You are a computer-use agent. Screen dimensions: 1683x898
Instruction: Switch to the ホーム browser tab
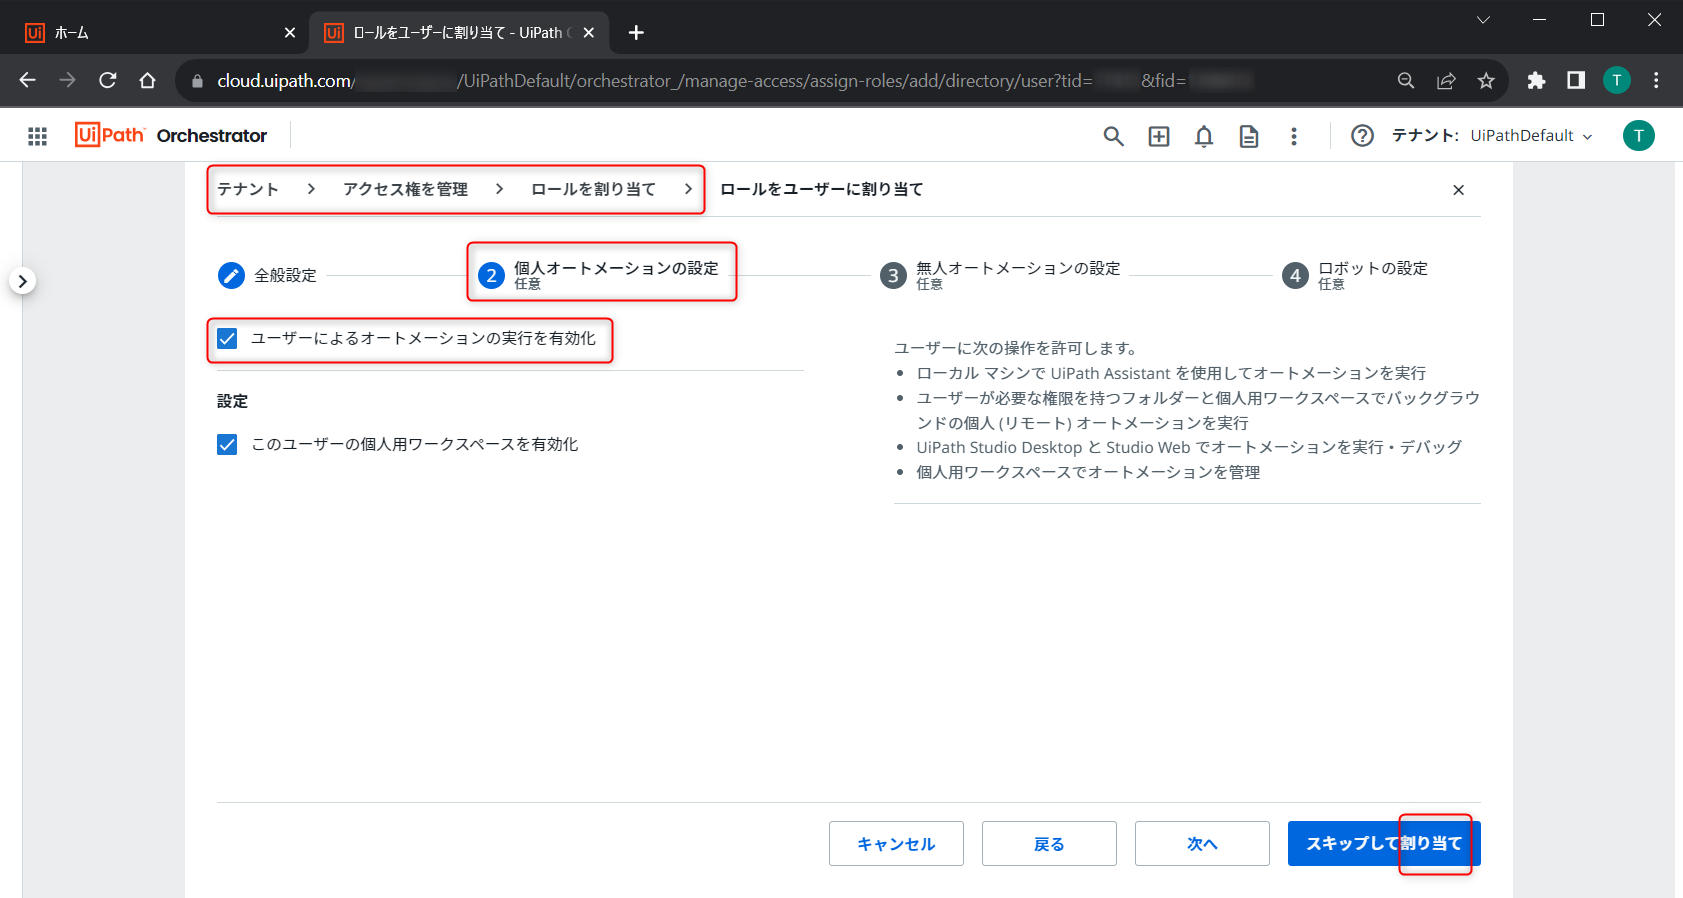(x=158, y=33)
